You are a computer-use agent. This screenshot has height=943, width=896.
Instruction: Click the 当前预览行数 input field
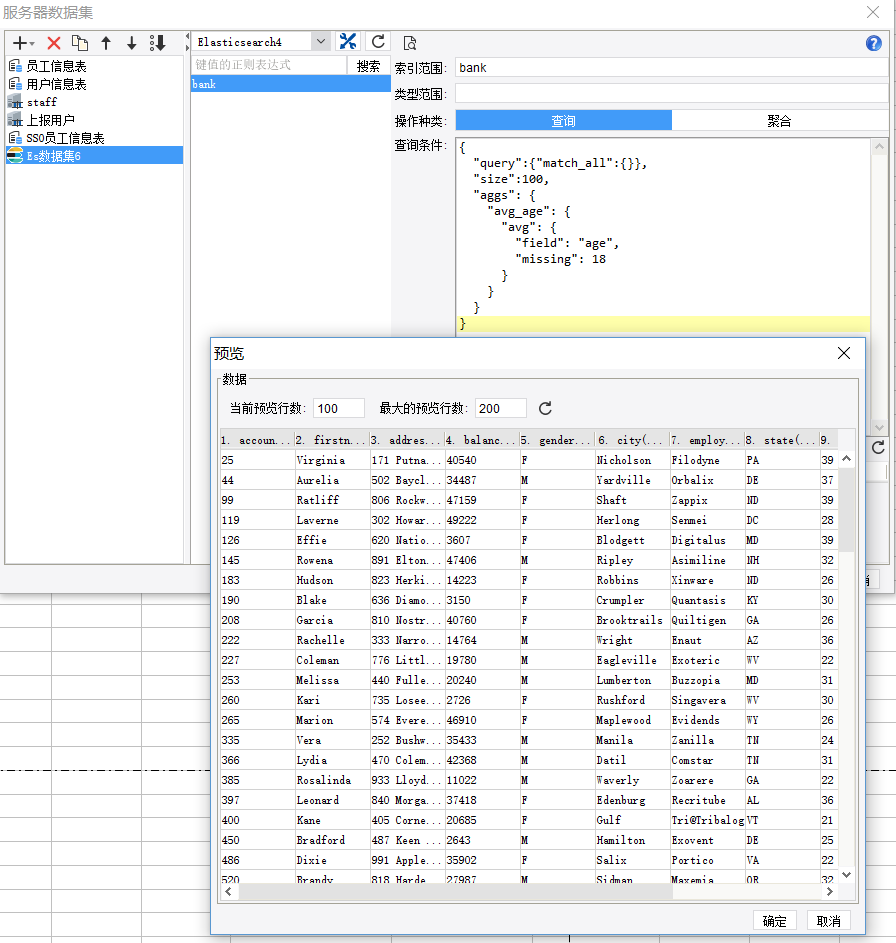pos(339,408)
